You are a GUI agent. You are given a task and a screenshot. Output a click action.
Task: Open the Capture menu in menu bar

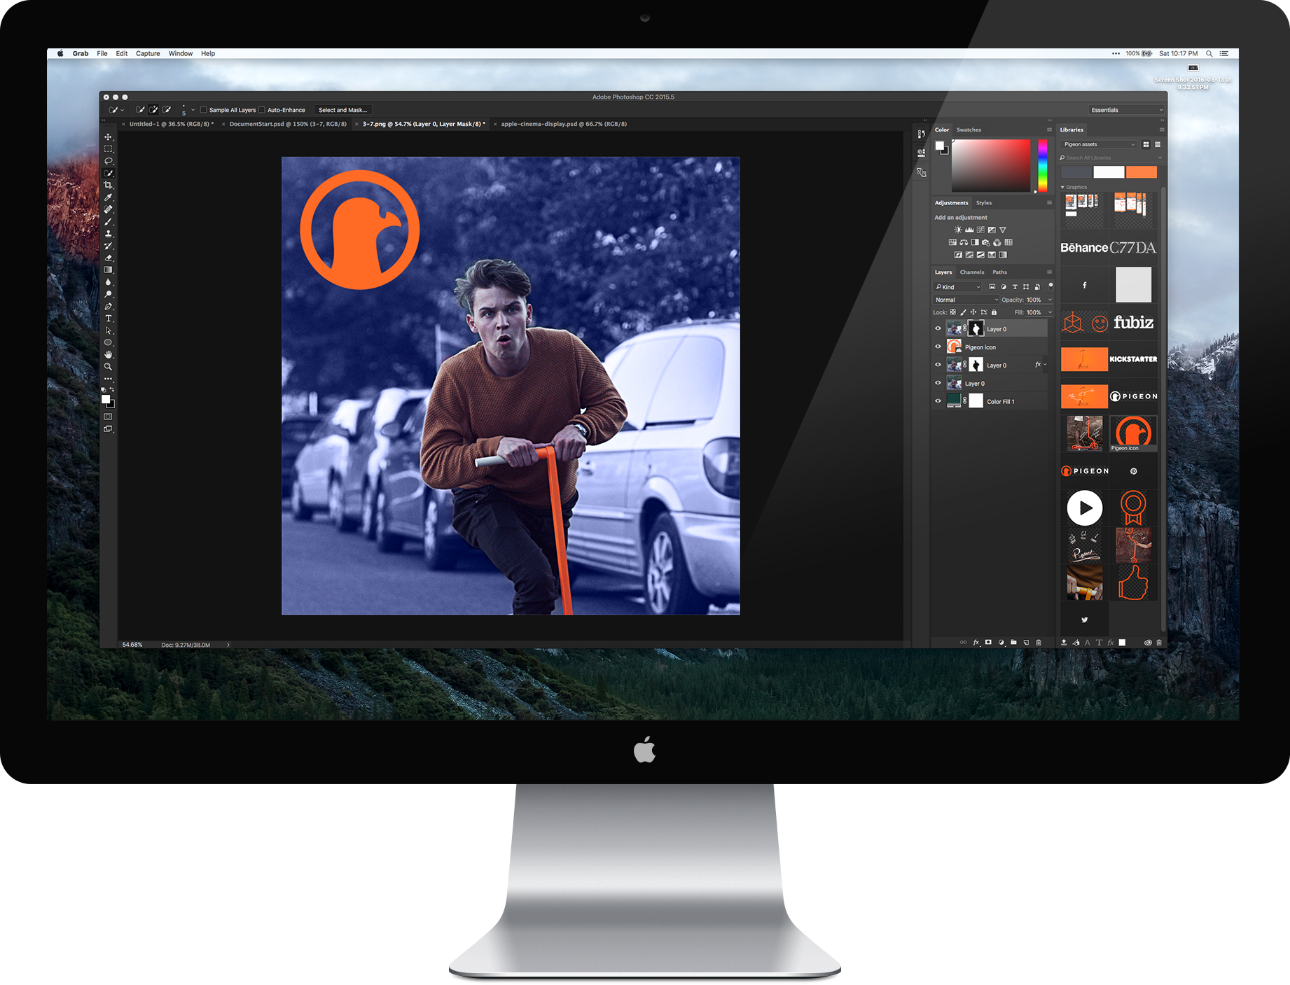[x=148, y=54]
